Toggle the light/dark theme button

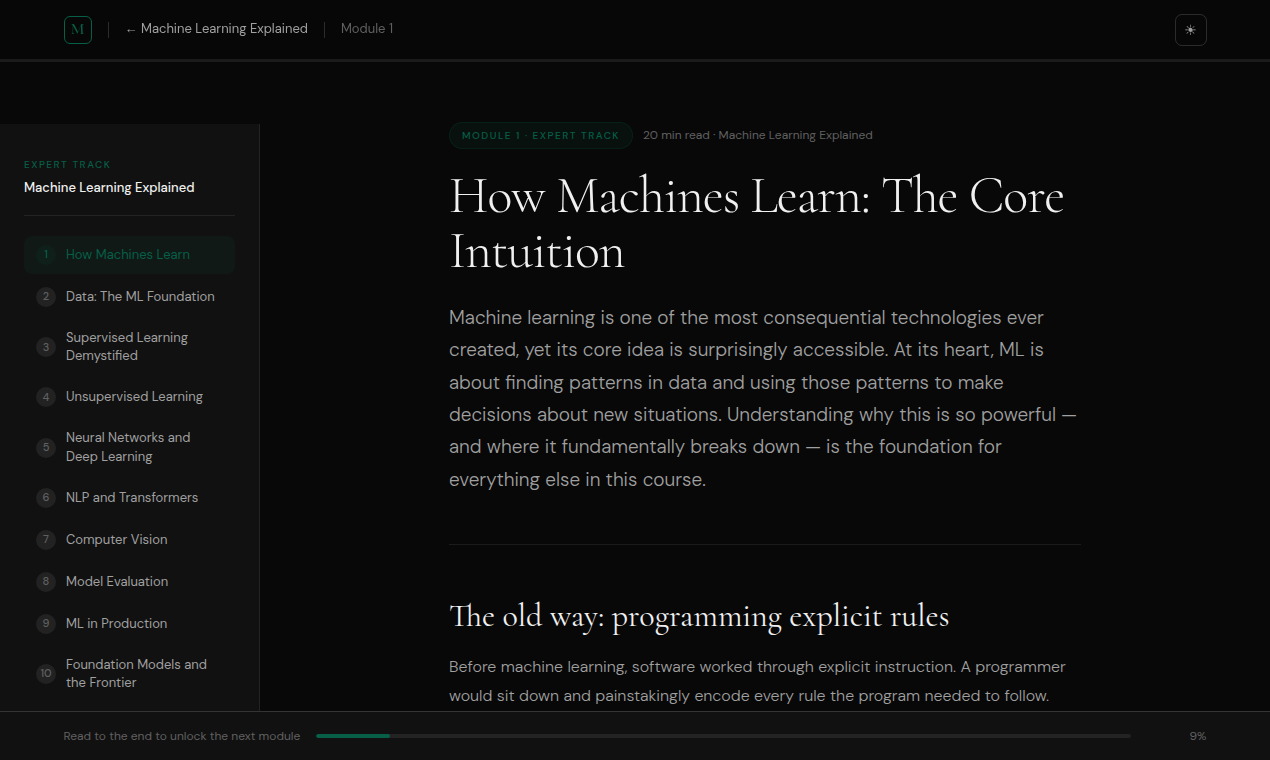pyautogui.click(x=1190, y=30)
